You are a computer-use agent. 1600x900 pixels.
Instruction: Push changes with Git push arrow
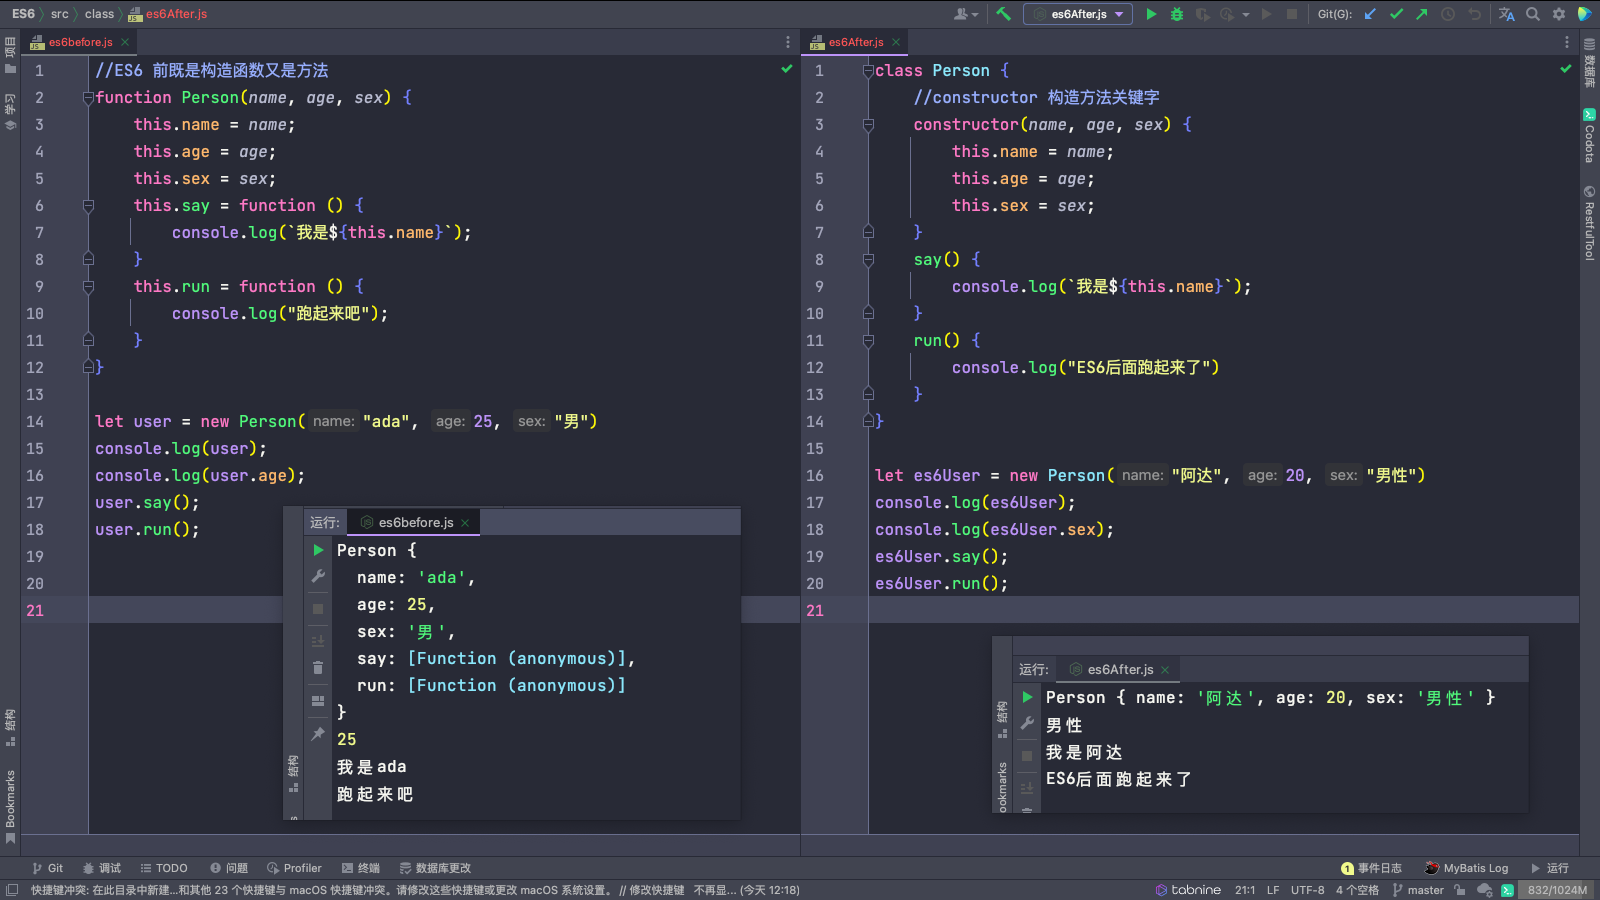(x=1421, y=14)
